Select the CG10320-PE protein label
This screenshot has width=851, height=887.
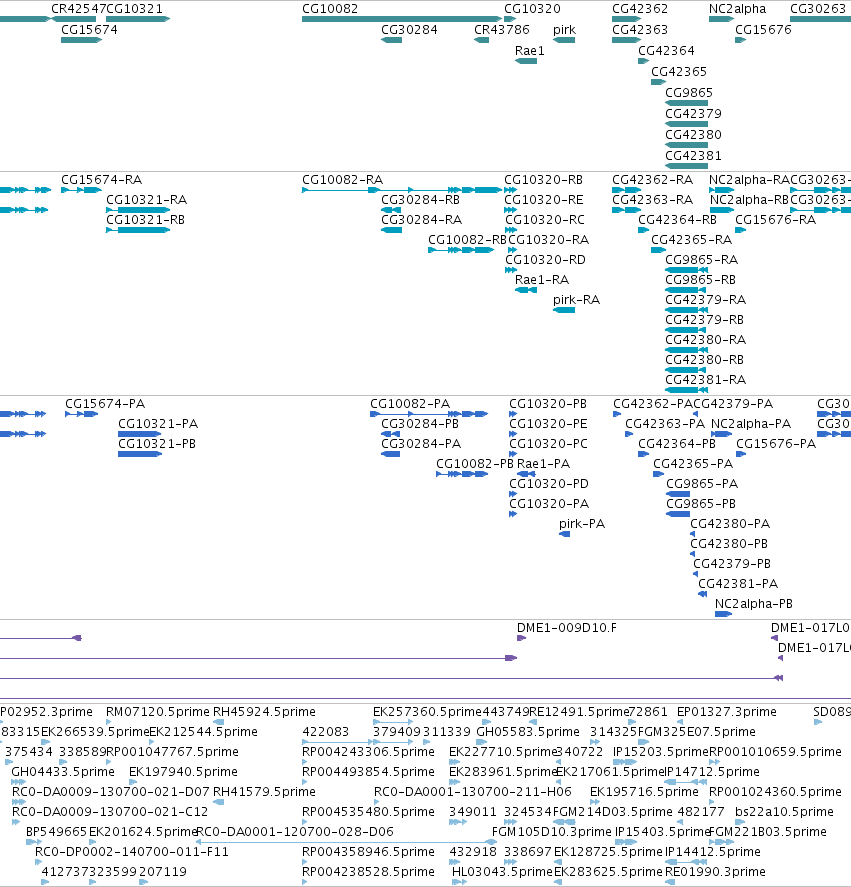548,424
